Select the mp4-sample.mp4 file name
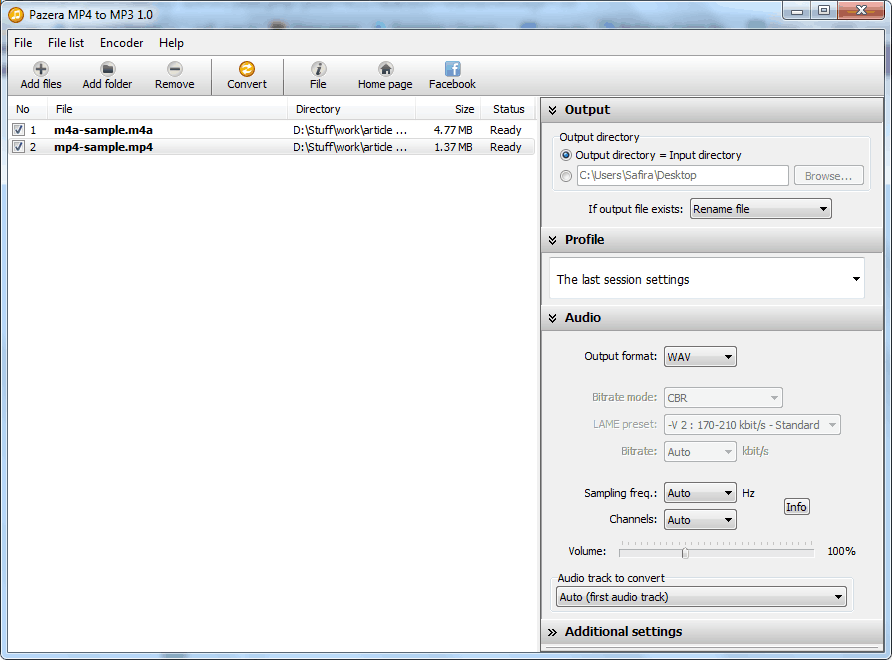The width and height of the screenshot is (892, 660). point(104,147)
